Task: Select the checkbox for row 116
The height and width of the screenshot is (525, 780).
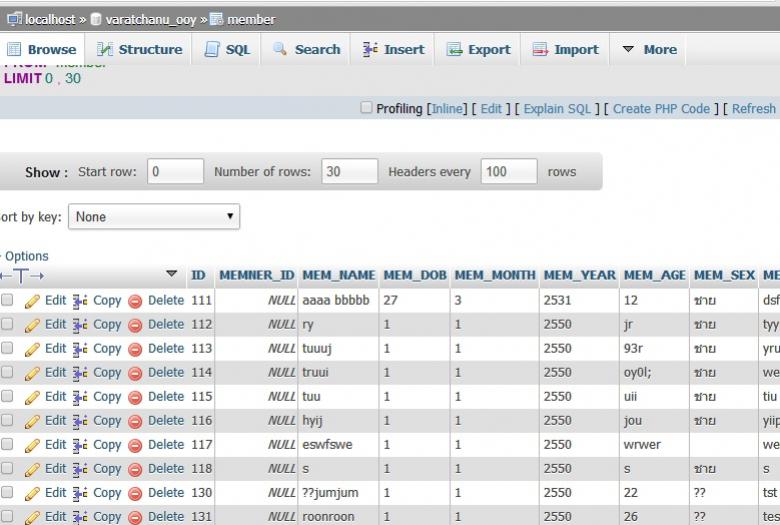Action: click(x=7, y=420)
